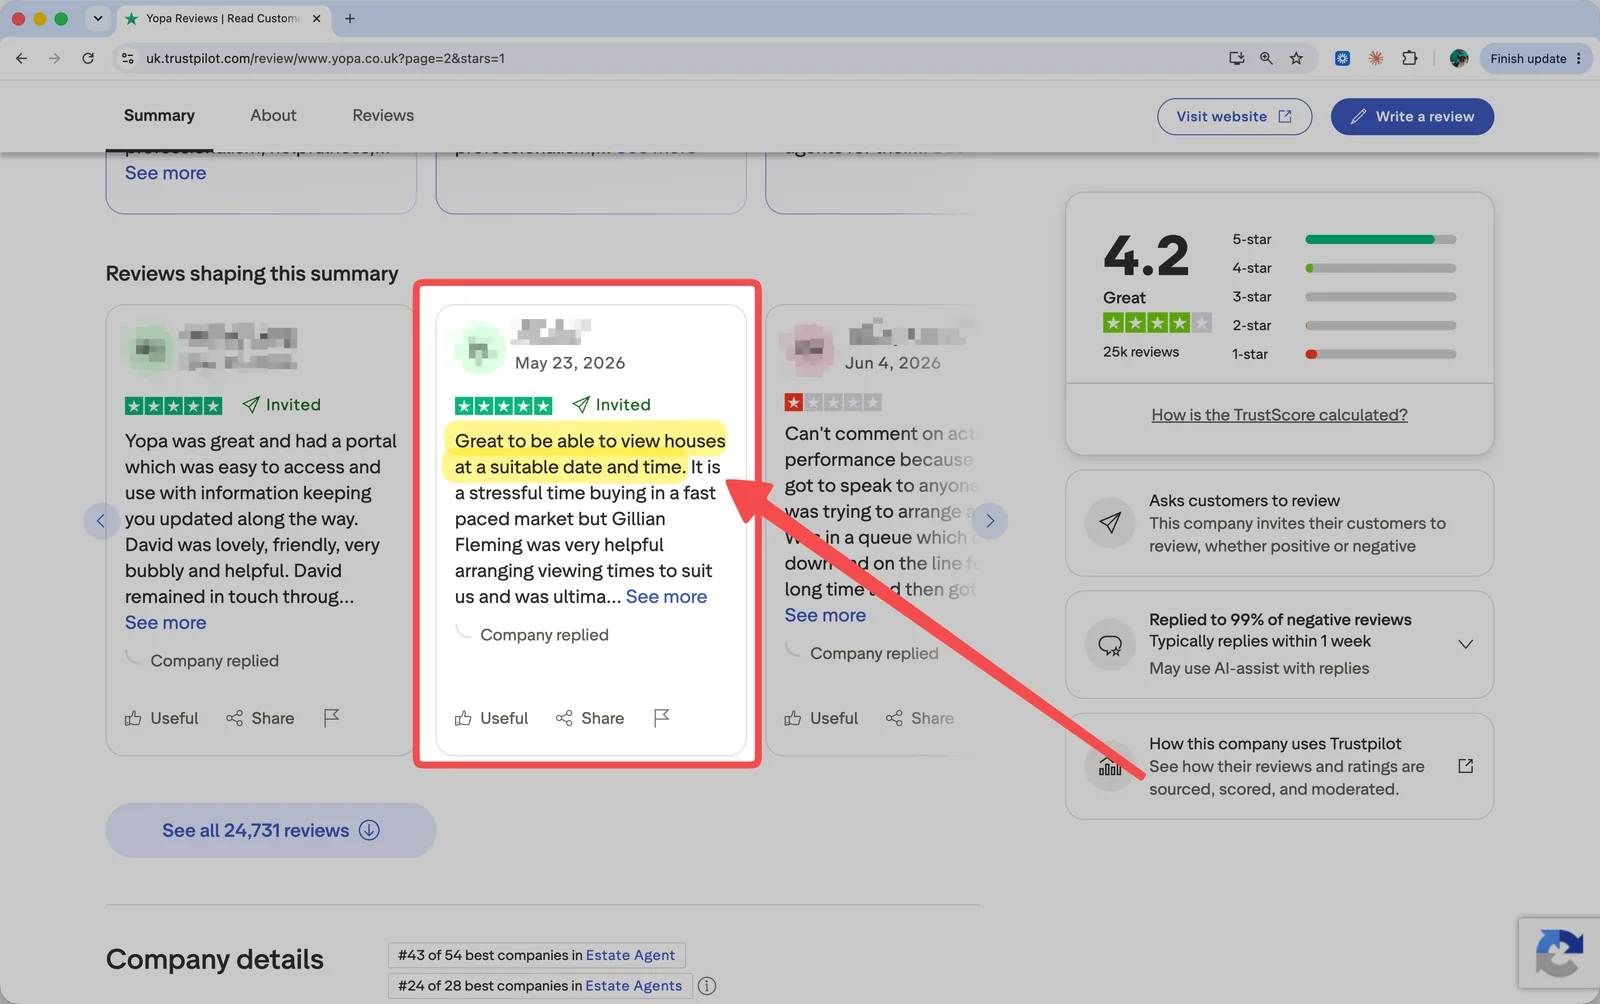Mark David review as Useful
The width and height of the screenshot is (1600, 1004).
tap(161, 718)
